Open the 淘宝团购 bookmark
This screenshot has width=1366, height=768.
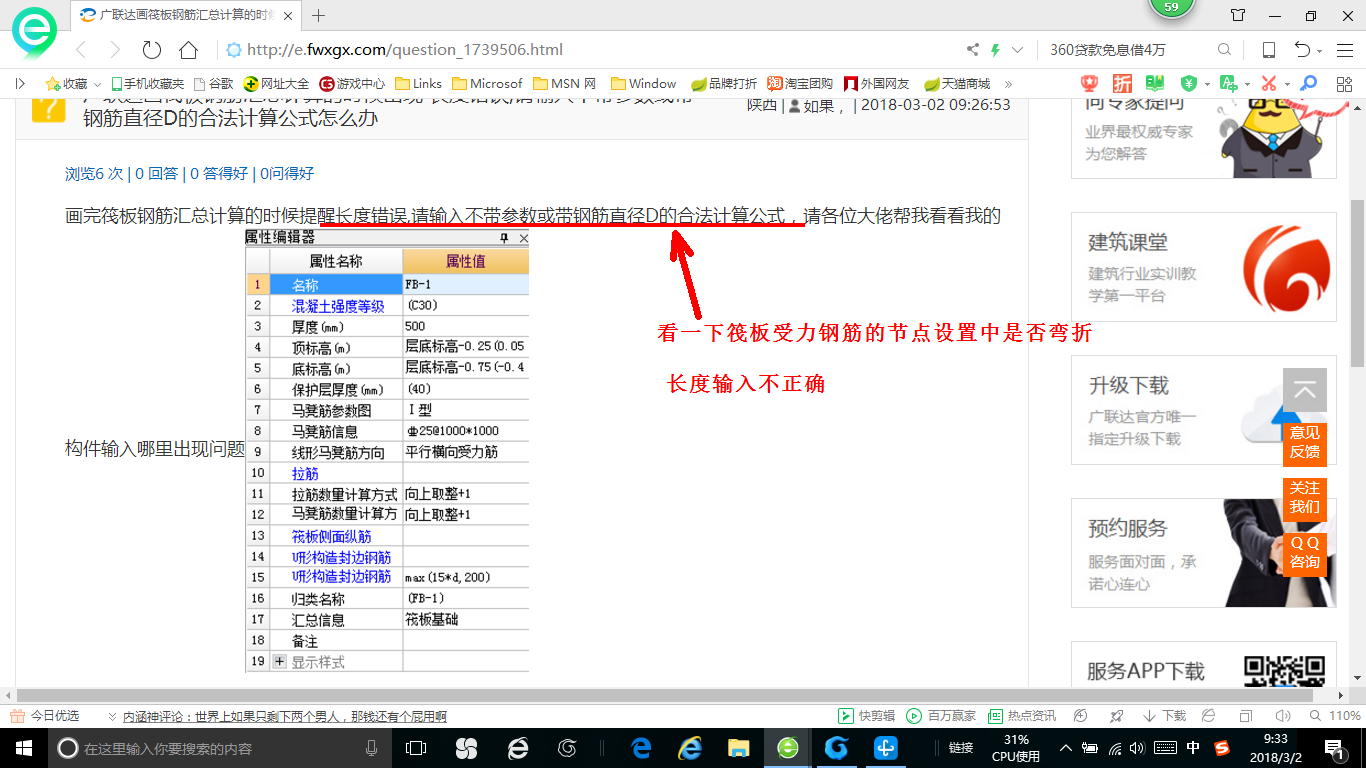click(800, 84)
